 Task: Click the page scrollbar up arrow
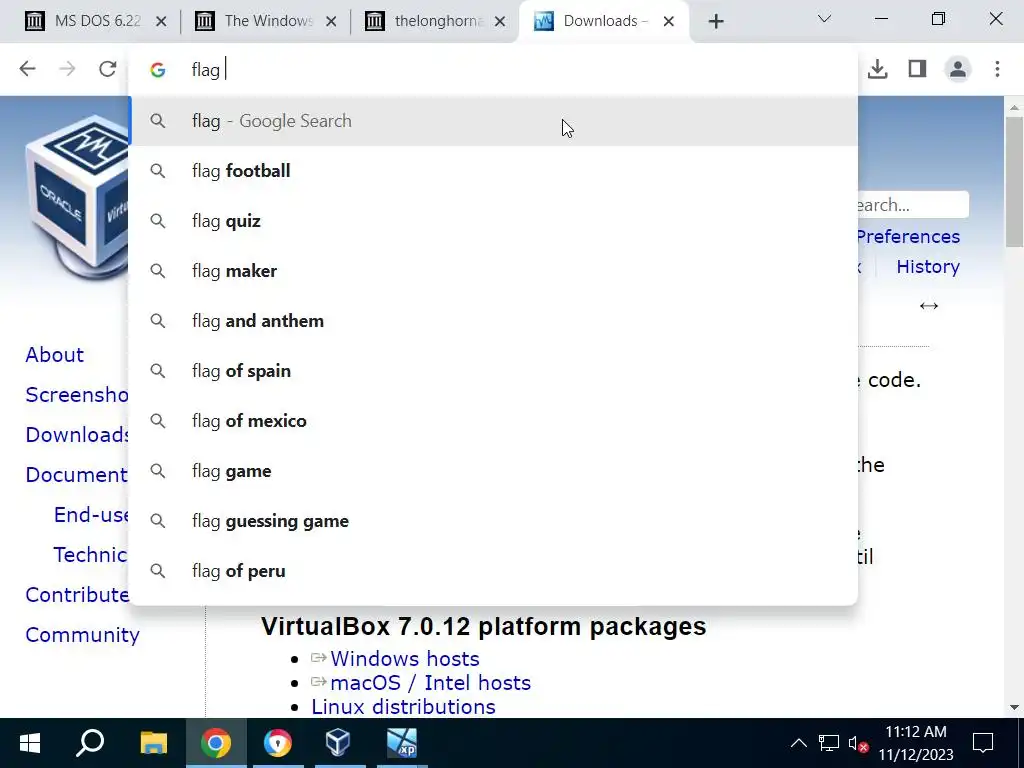pyautogui.click(x=1014, y=106)
